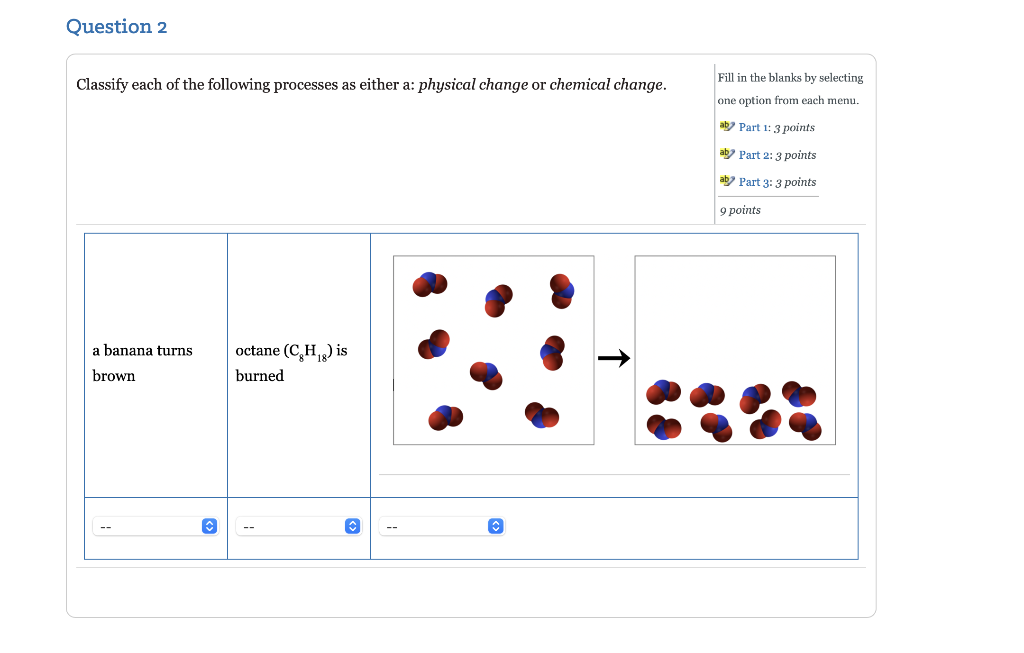Click the 'Part 3: 3 points' link
This screenshot has height=653, width=1024.
pyautogui.click(x=777, y=182)
